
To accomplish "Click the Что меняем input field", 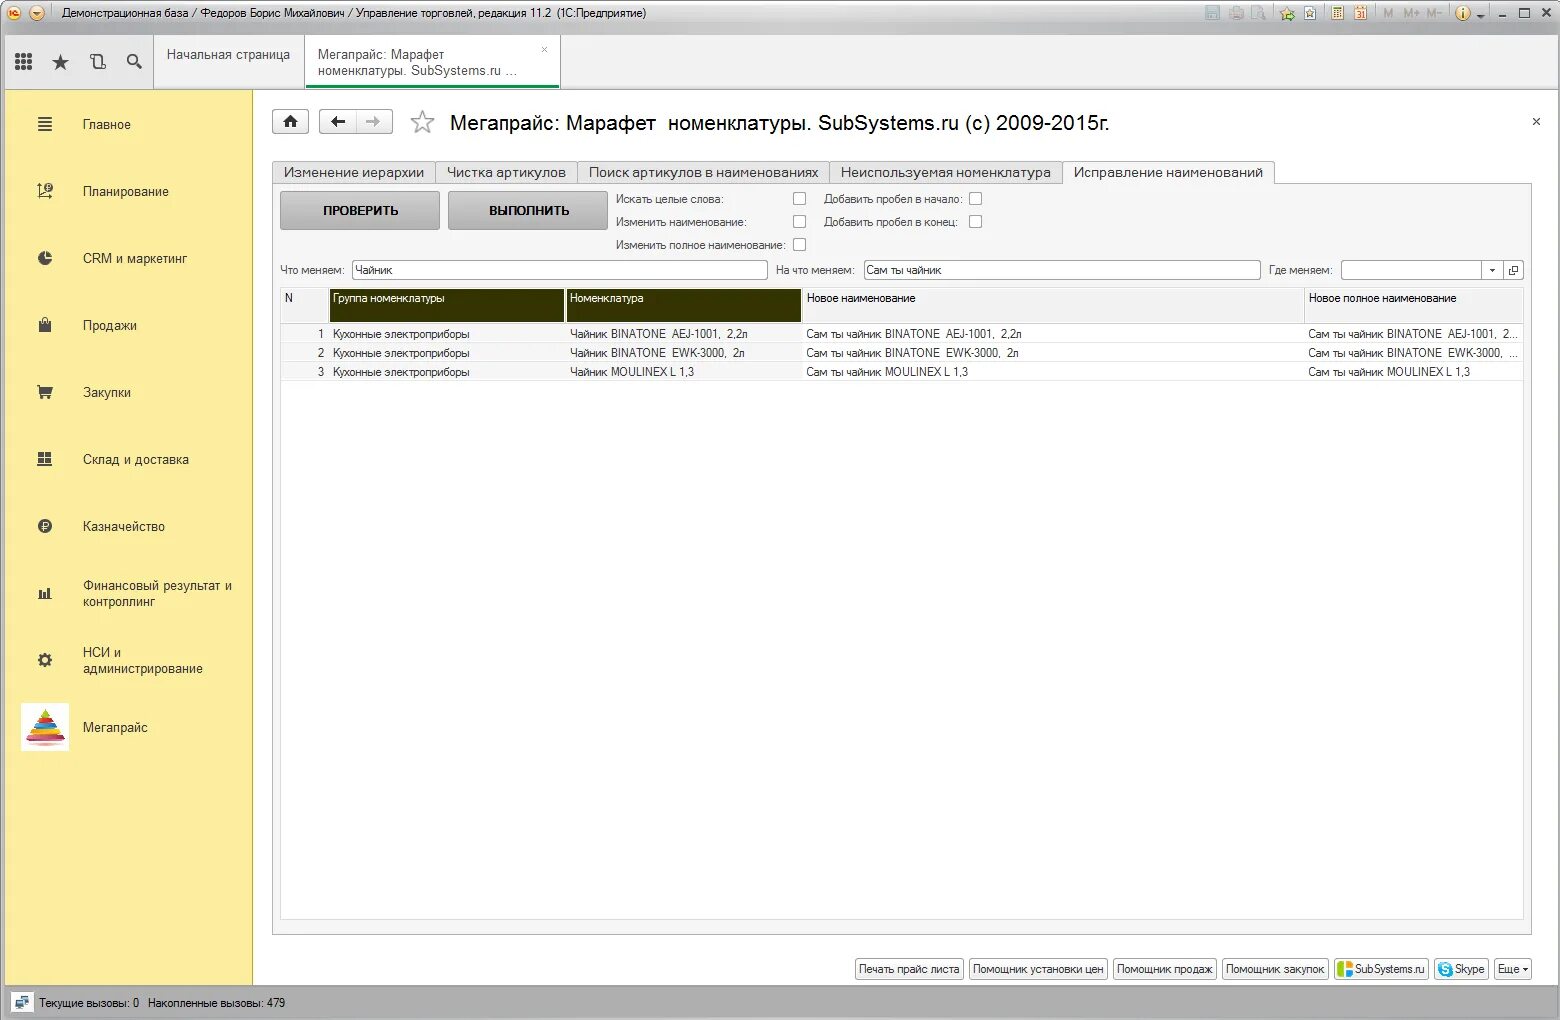I will [x=560, y=270].
